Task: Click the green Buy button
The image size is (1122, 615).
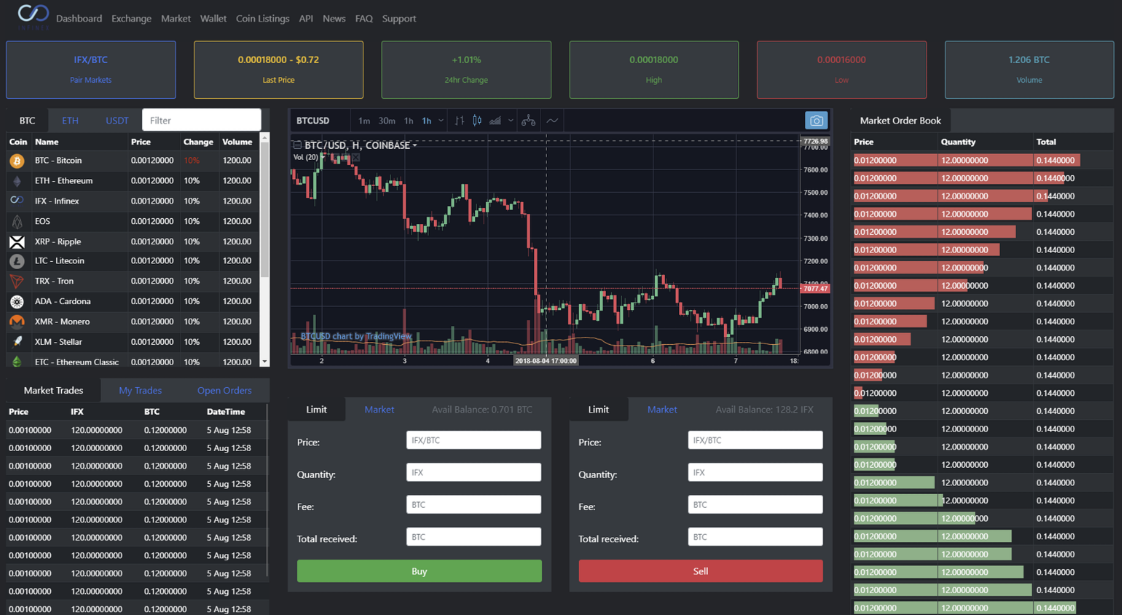Action: [419, 571]
